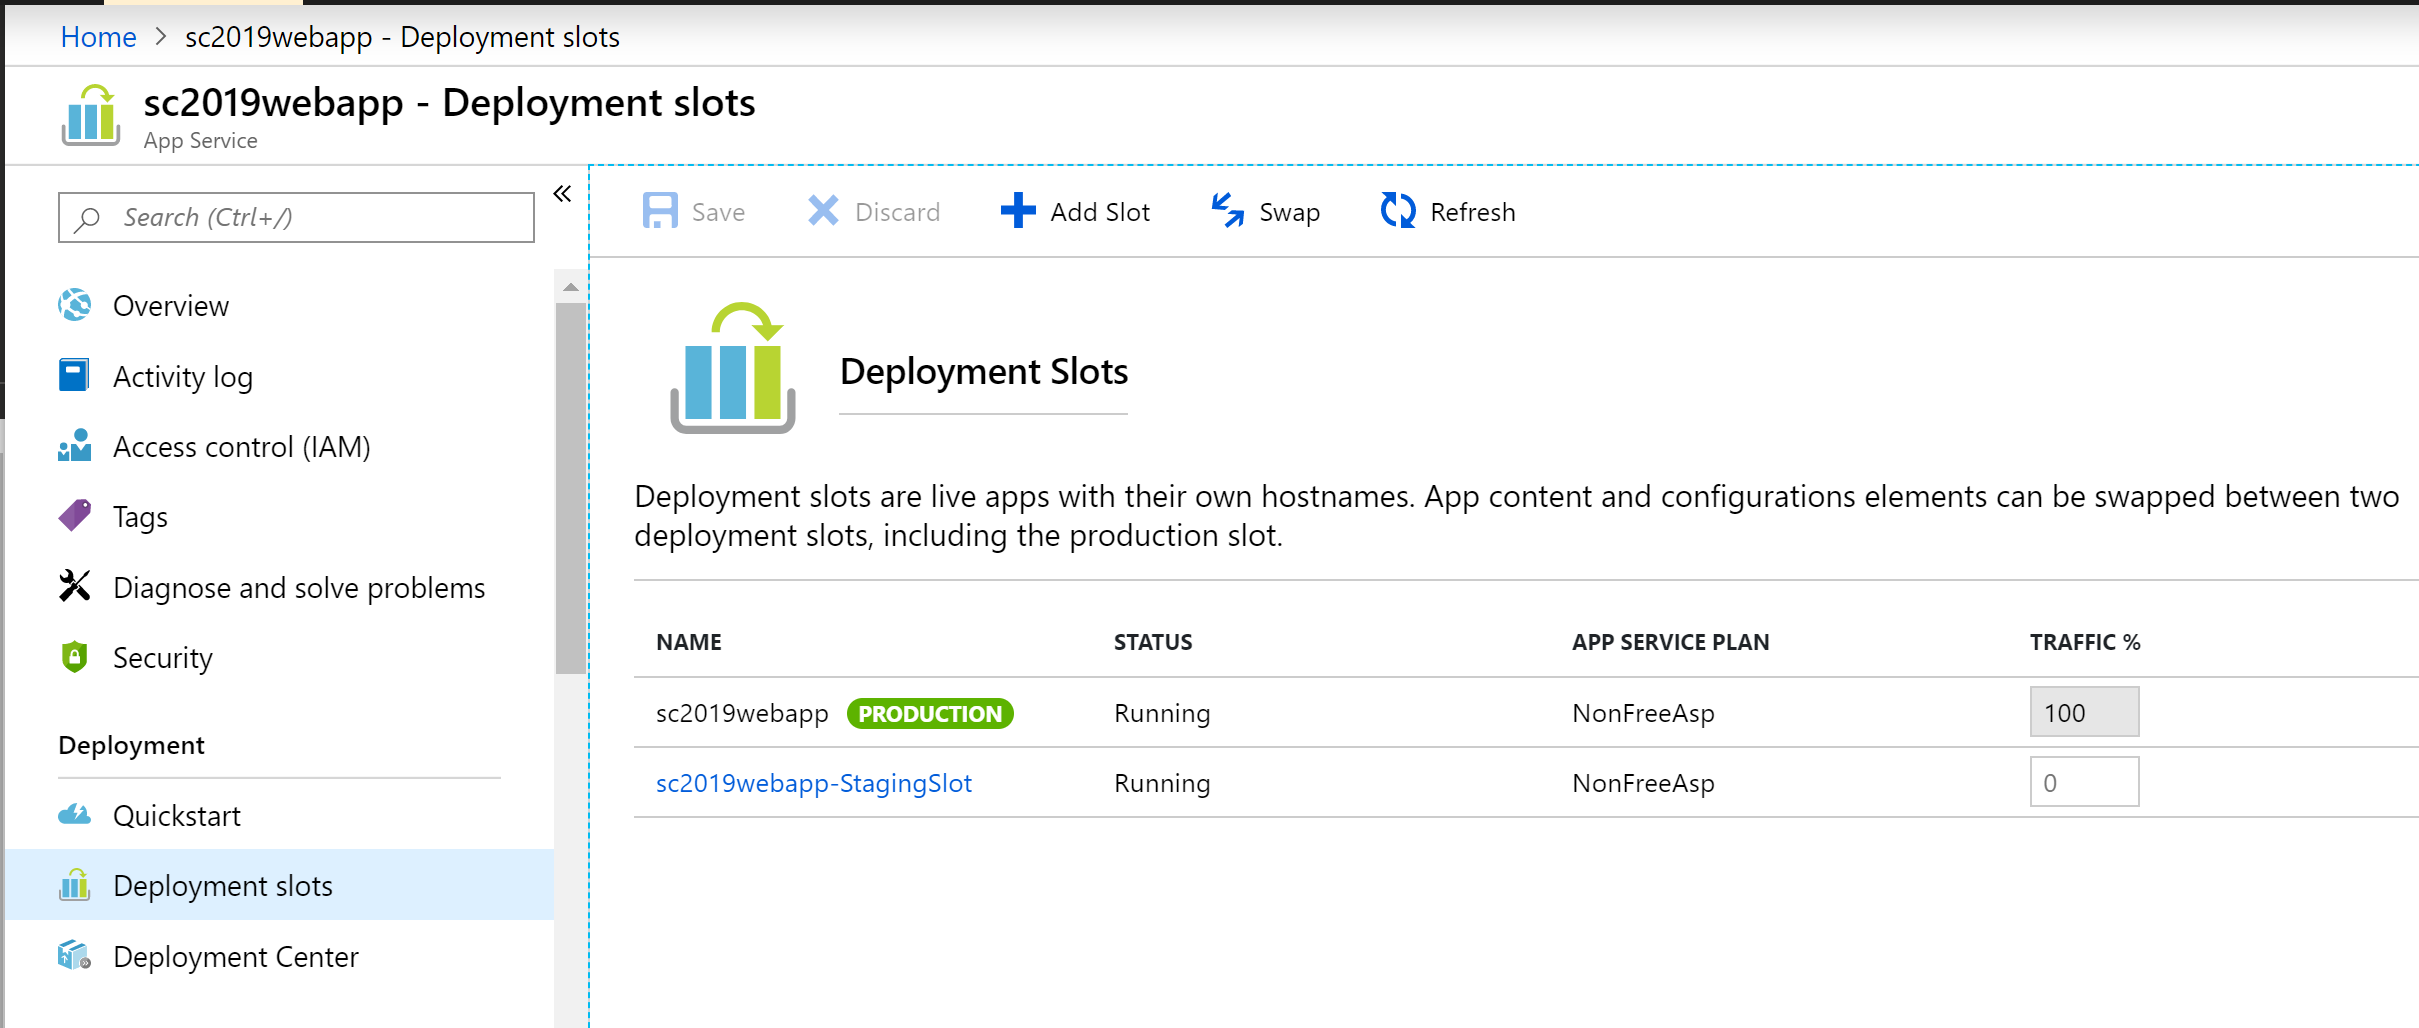Click the Discard button label
The height and width of the screenshot is (1028, 2419).
898,212
